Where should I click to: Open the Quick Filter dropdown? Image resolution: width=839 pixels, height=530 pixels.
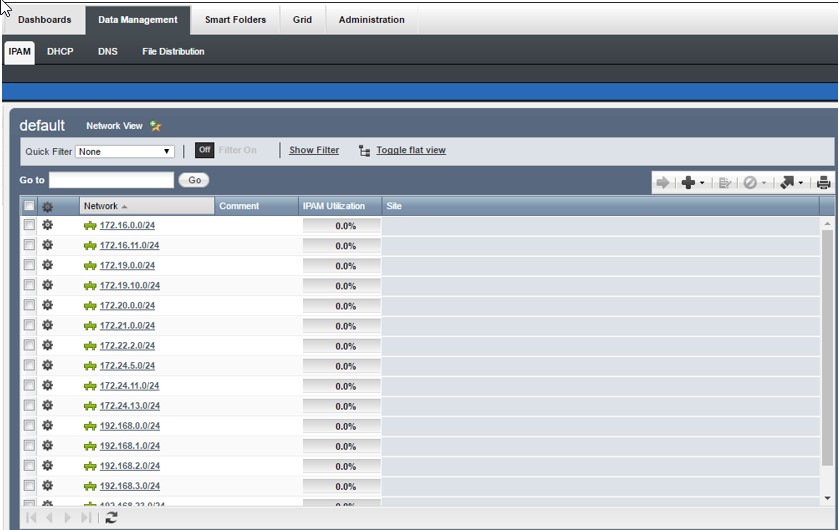[125, 152]
